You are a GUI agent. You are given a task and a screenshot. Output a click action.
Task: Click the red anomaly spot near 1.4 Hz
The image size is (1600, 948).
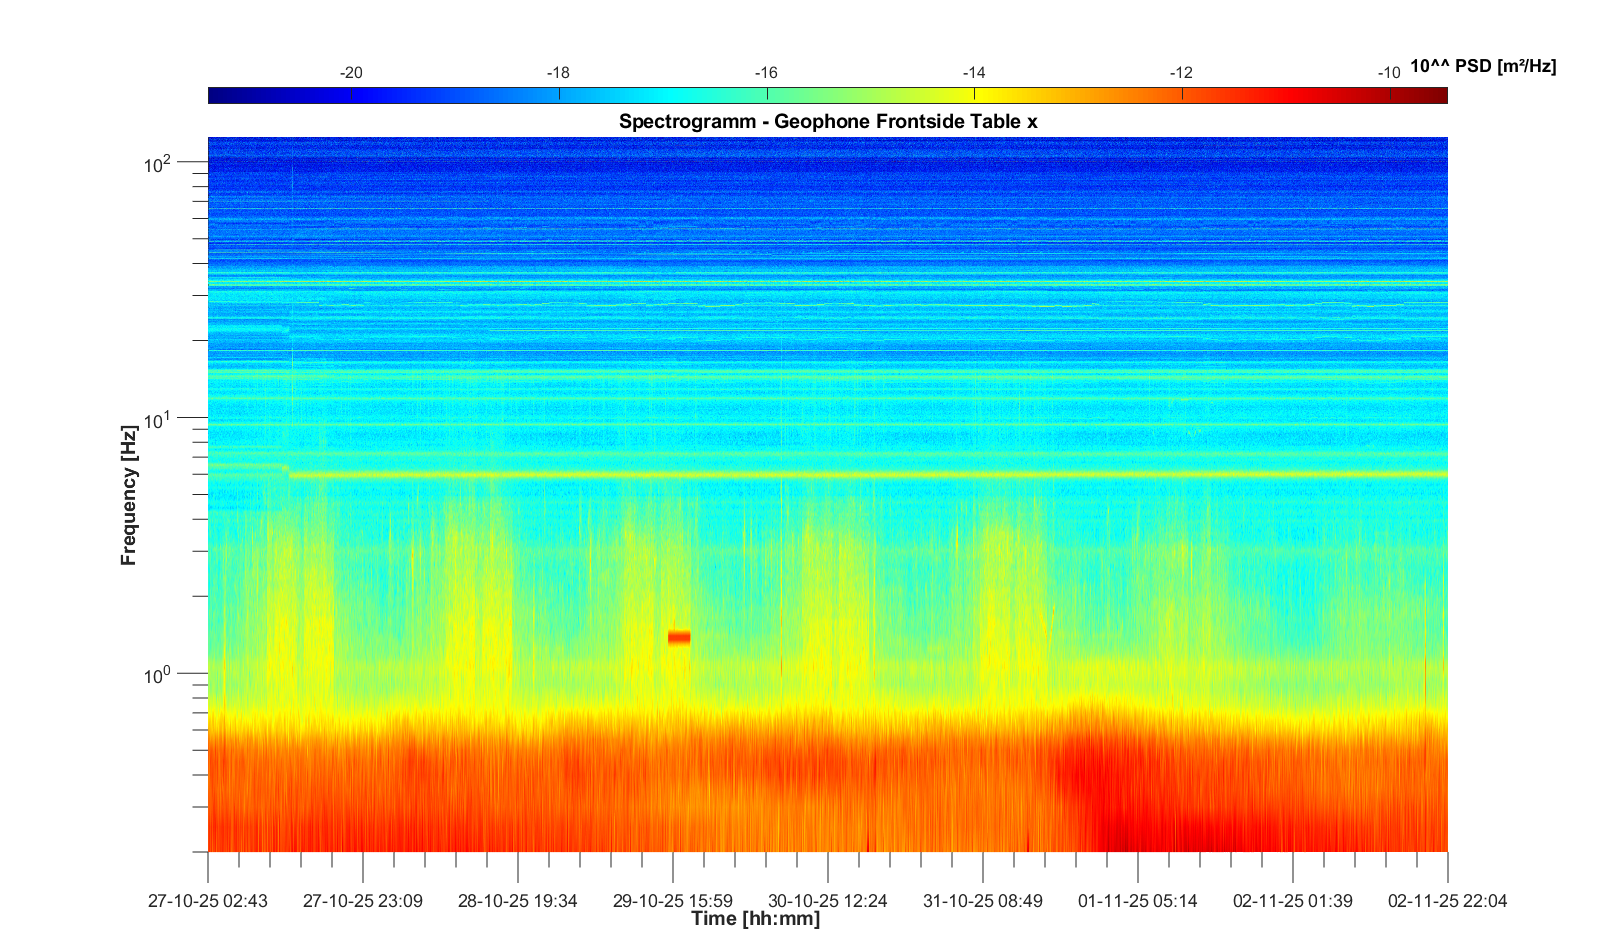[679, 637]
